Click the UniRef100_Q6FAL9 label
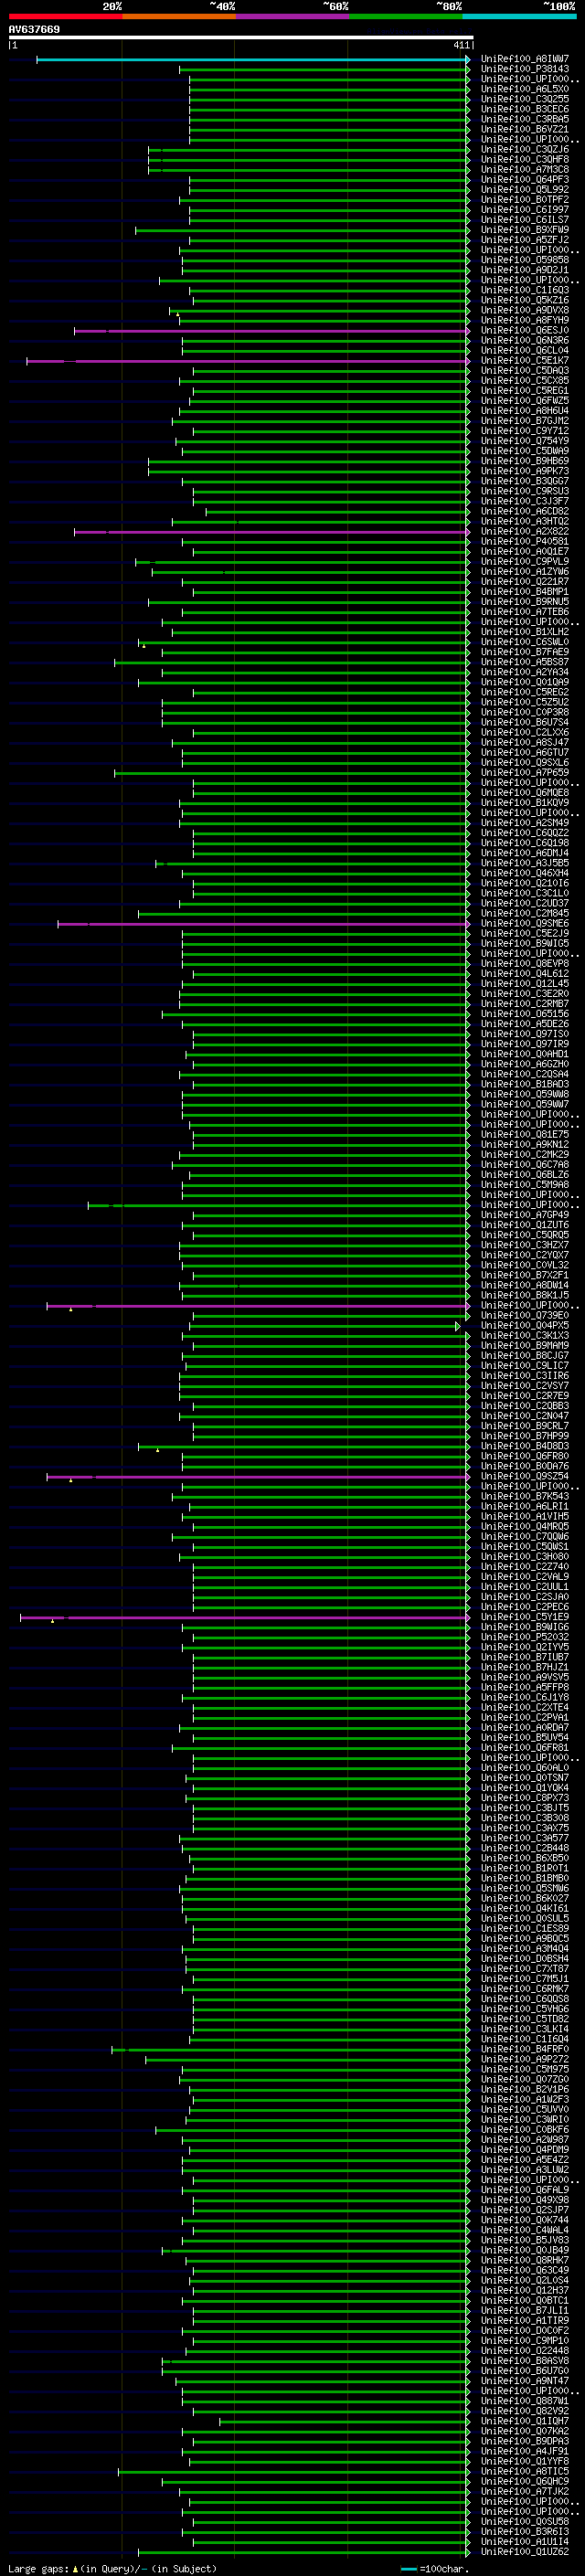 pyautogui.click(x=525, y=2190)
